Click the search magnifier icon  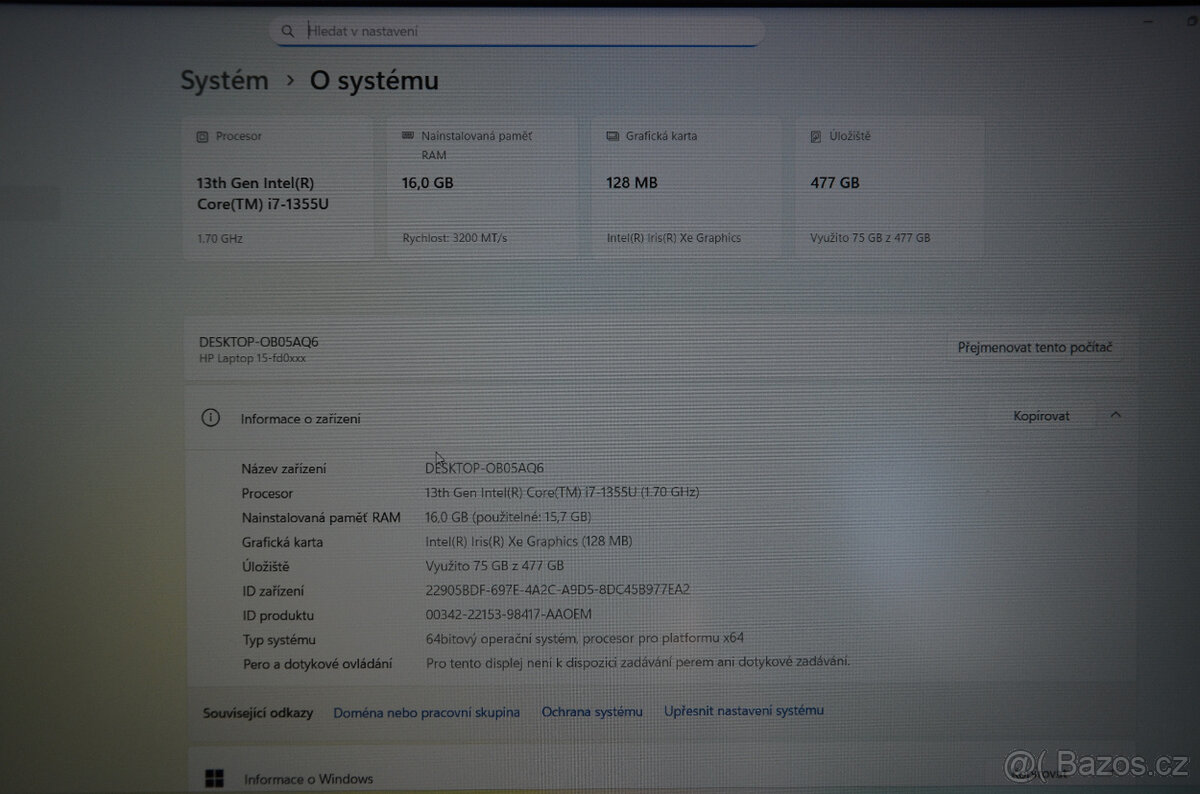pos(288,31)
